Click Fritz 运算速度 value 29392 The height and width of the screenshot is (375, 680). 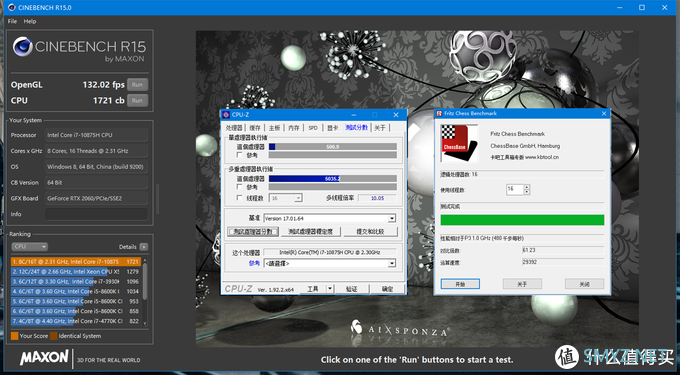pos(563,262)
